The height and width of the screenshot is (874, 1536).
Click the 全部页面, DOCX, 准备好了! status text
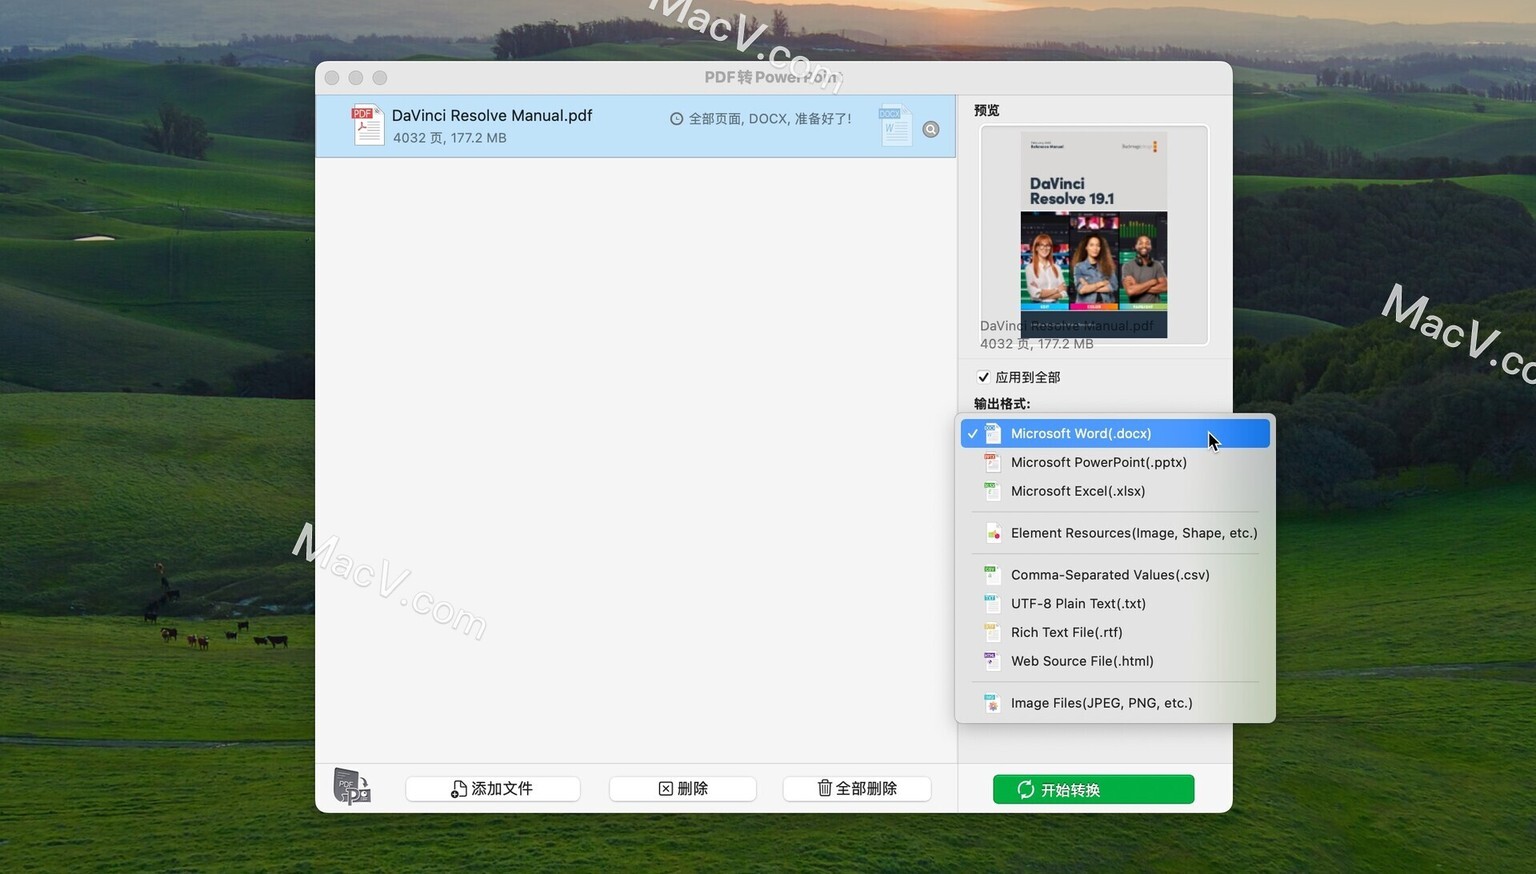pos(770,119)
